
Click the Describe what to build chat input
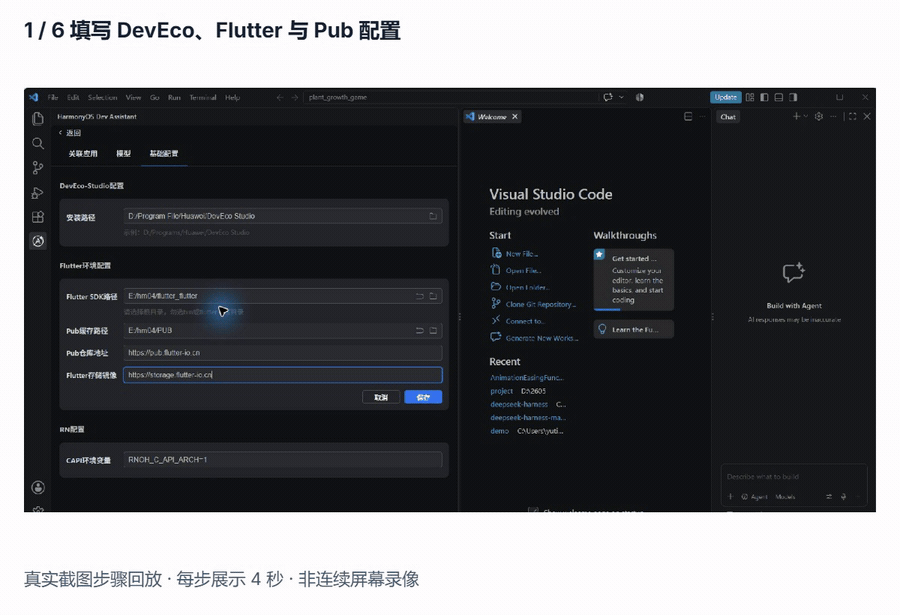[794, 477]
